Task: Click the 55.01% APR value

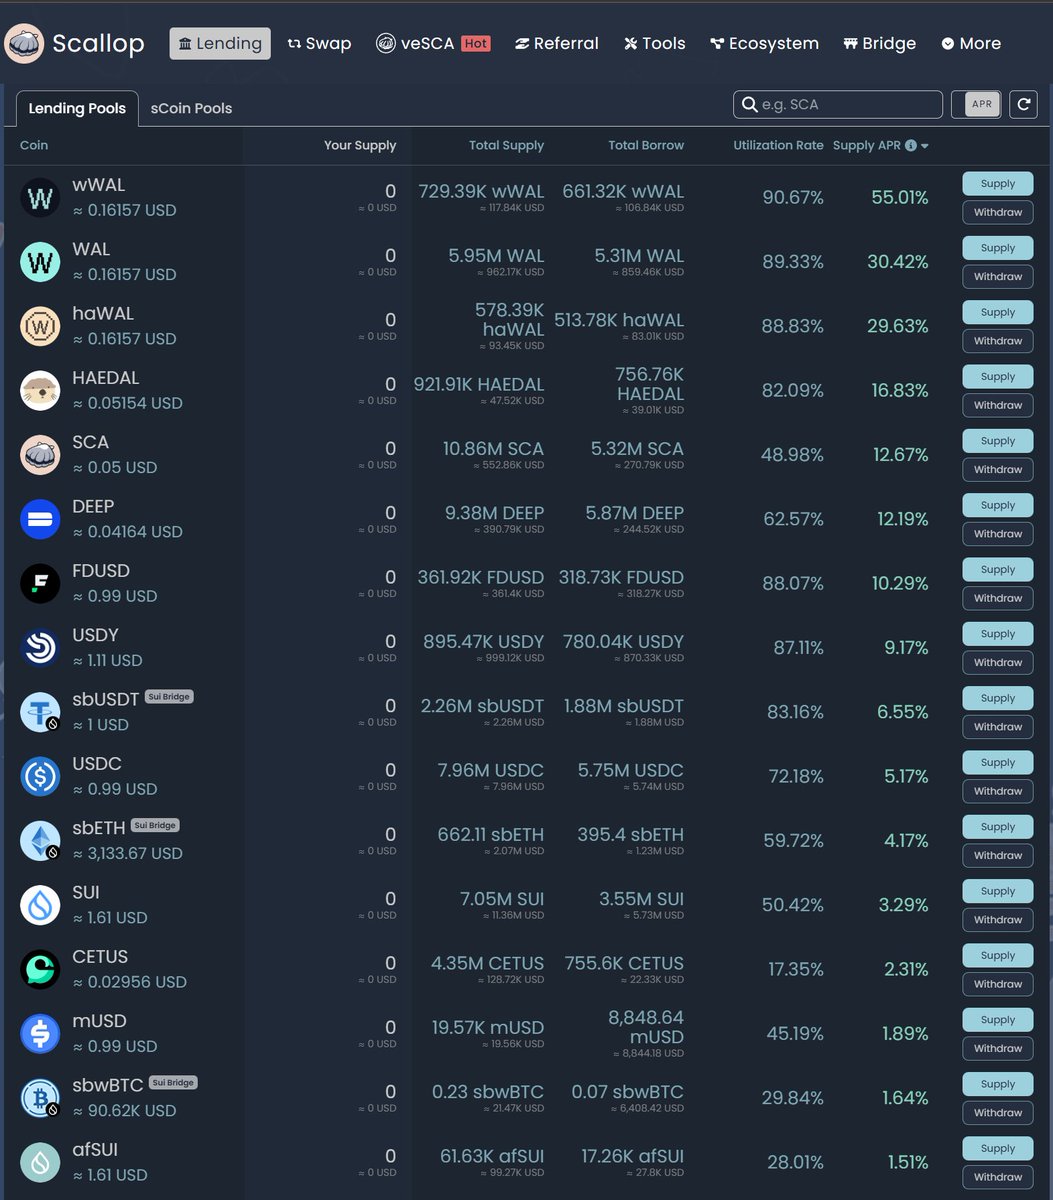Action: click(900, 198)
